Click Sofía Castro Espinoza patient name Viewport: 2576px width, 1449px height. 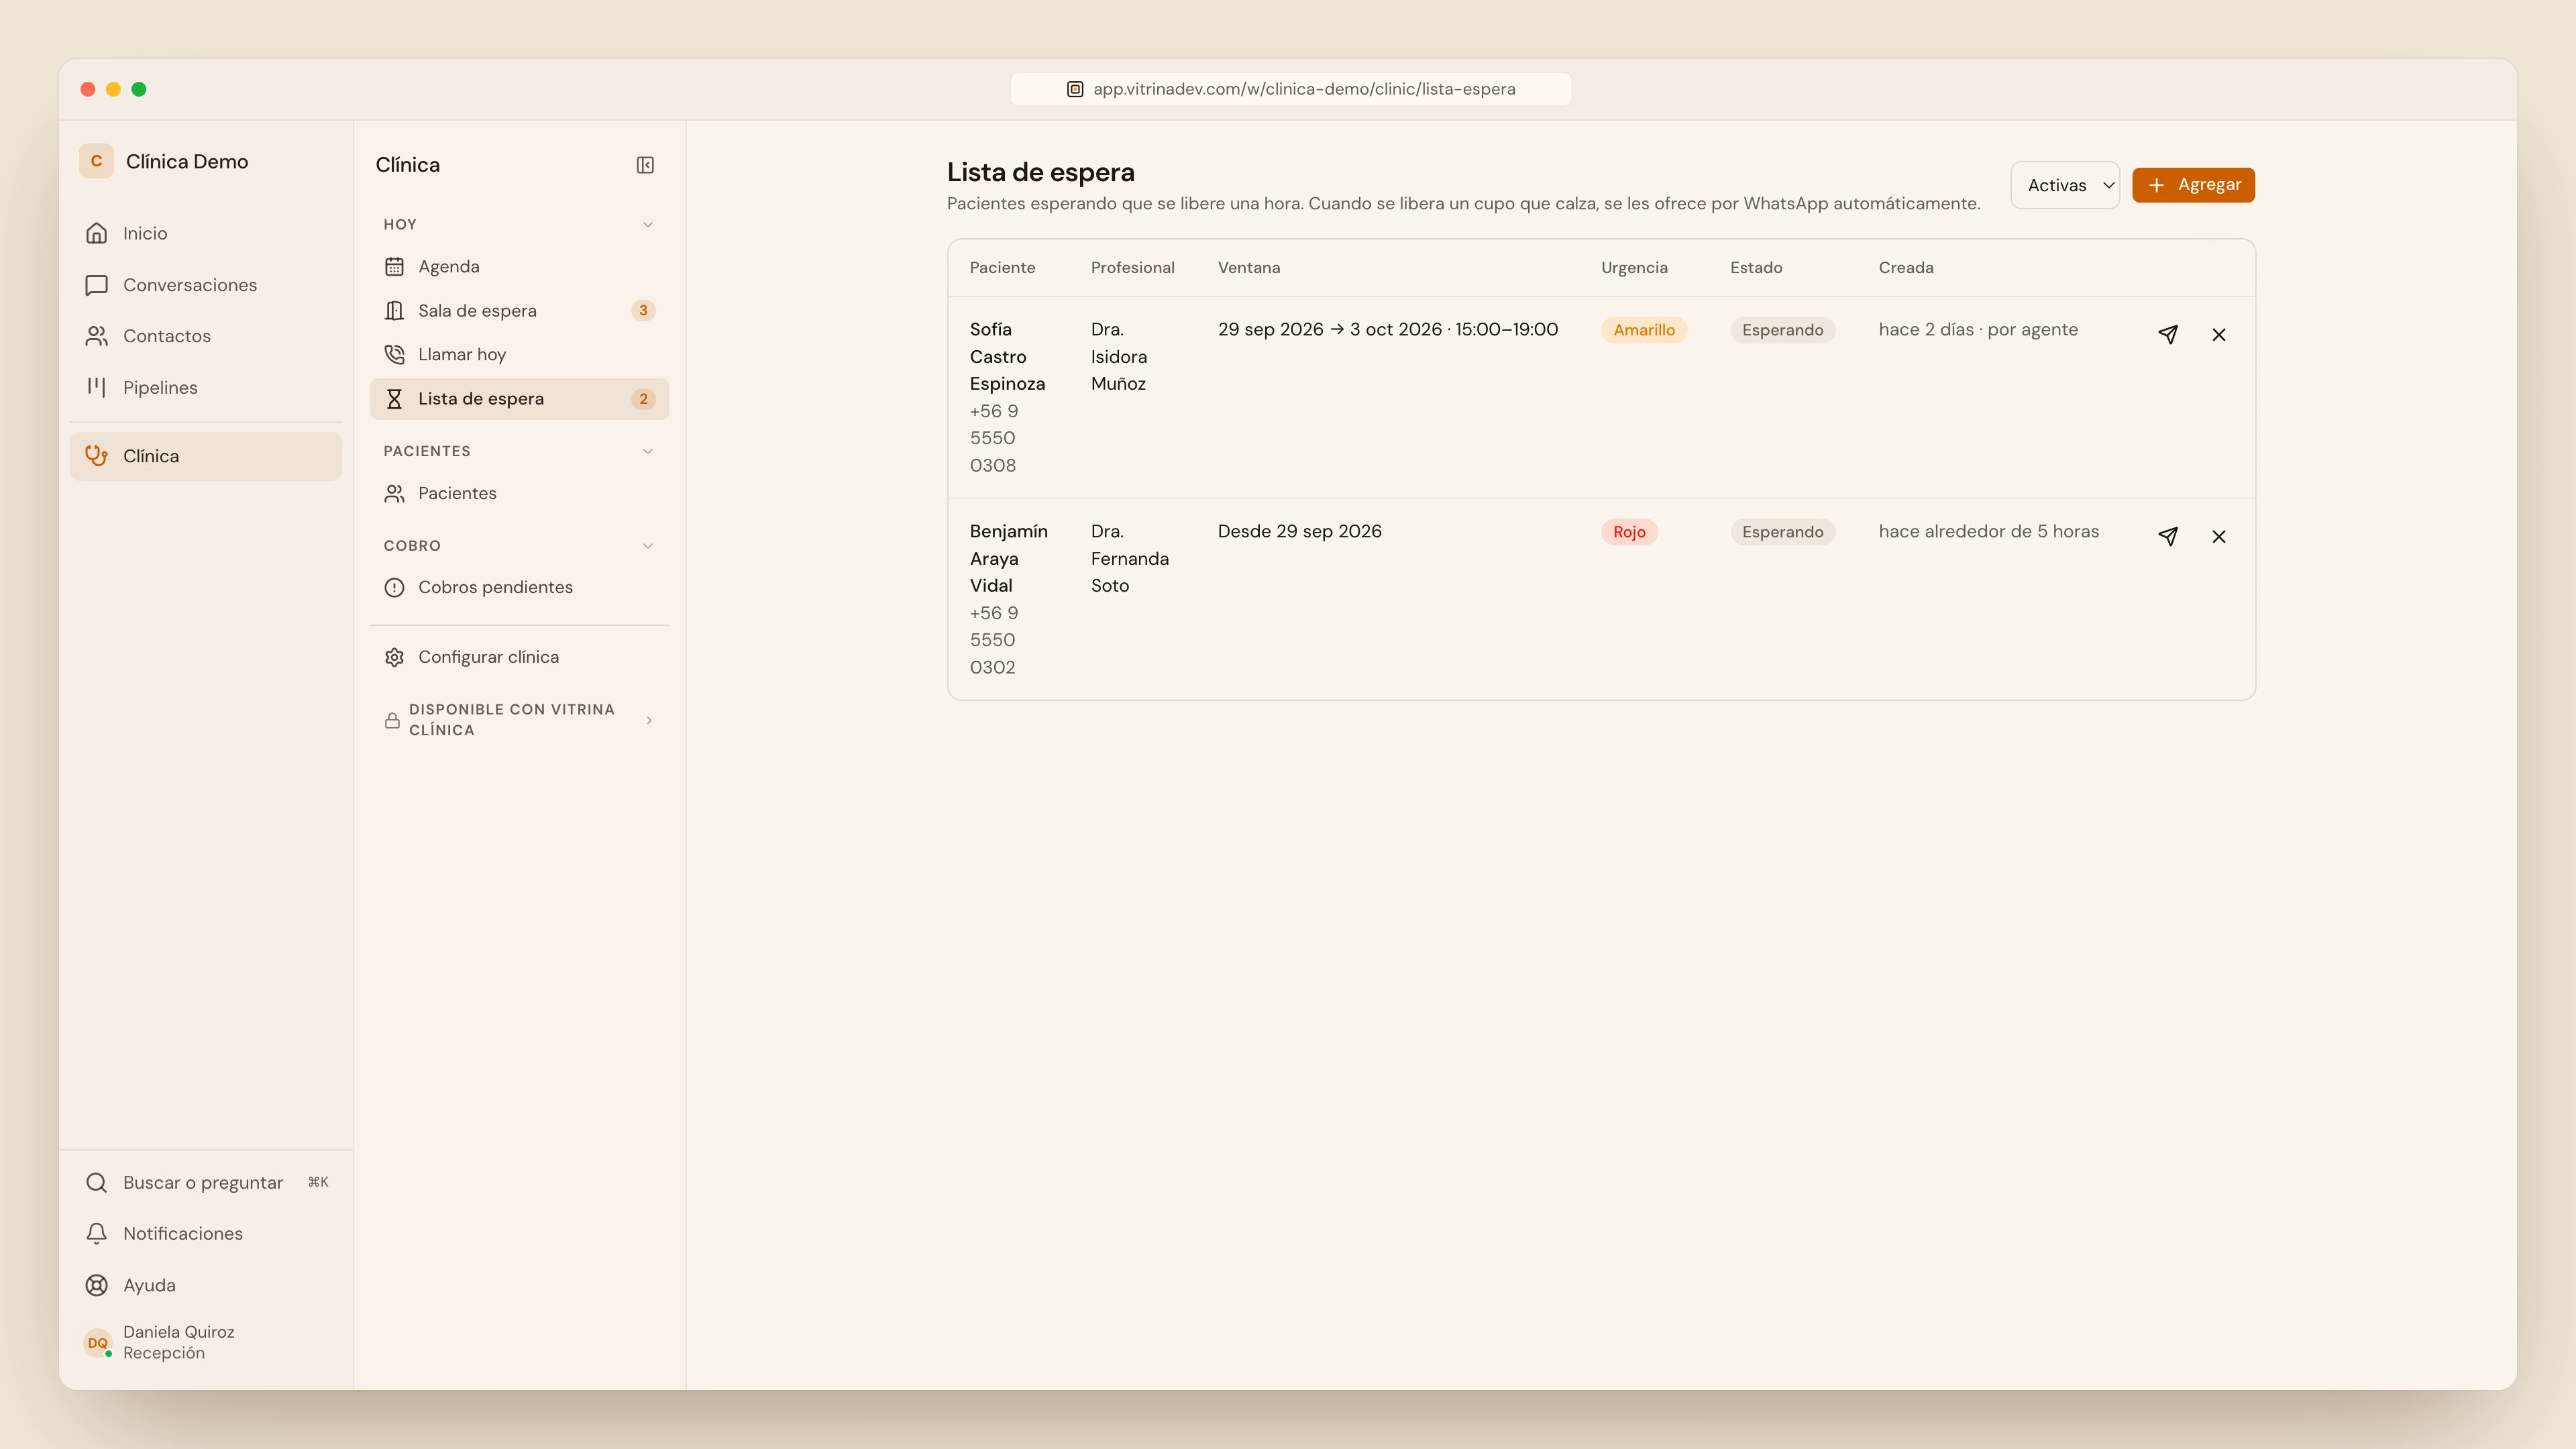(1007, 357)
